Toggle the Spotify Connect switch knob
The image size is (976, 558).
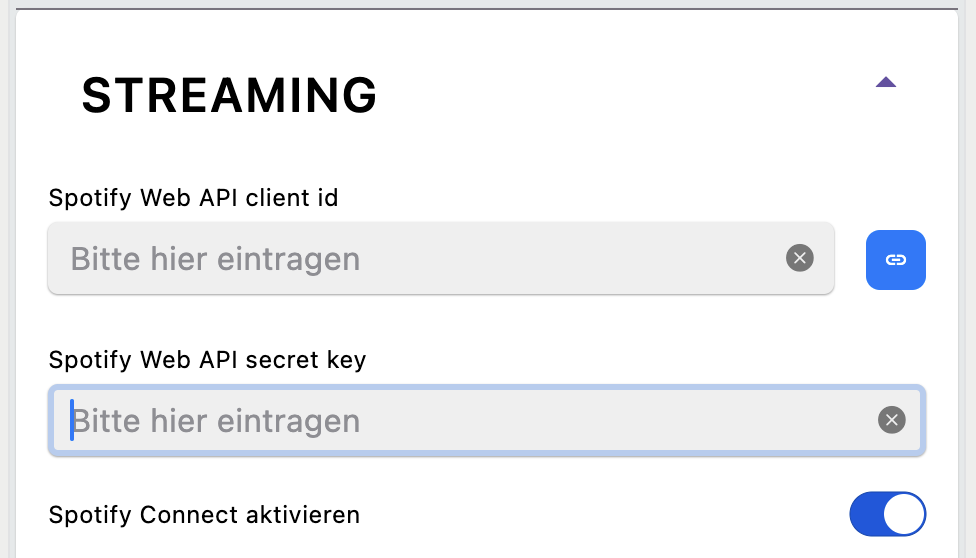(905, 515)
